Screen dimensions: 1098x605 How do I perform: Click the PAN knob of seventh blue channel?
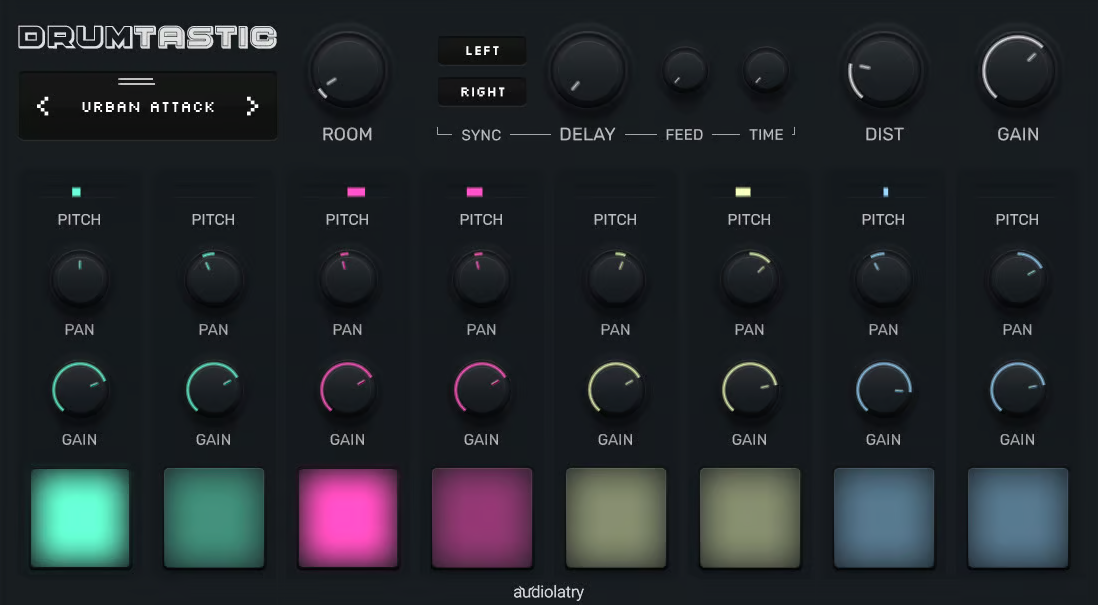[884, 279]
